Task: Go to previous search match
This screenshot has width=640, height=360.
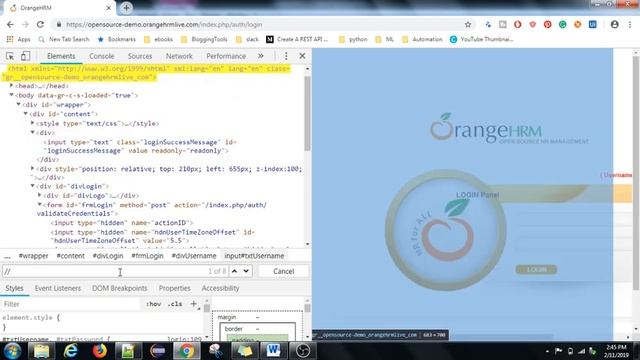Action: click(x=234, y=271)
